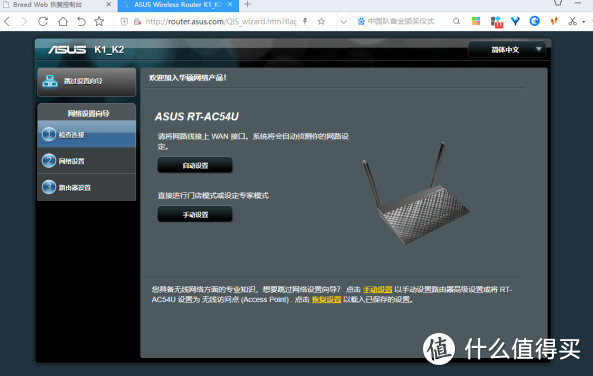593x376 pixels.
Task: Click the browser forward arrow
Action: pyautogui.click(x=25, y=22)
